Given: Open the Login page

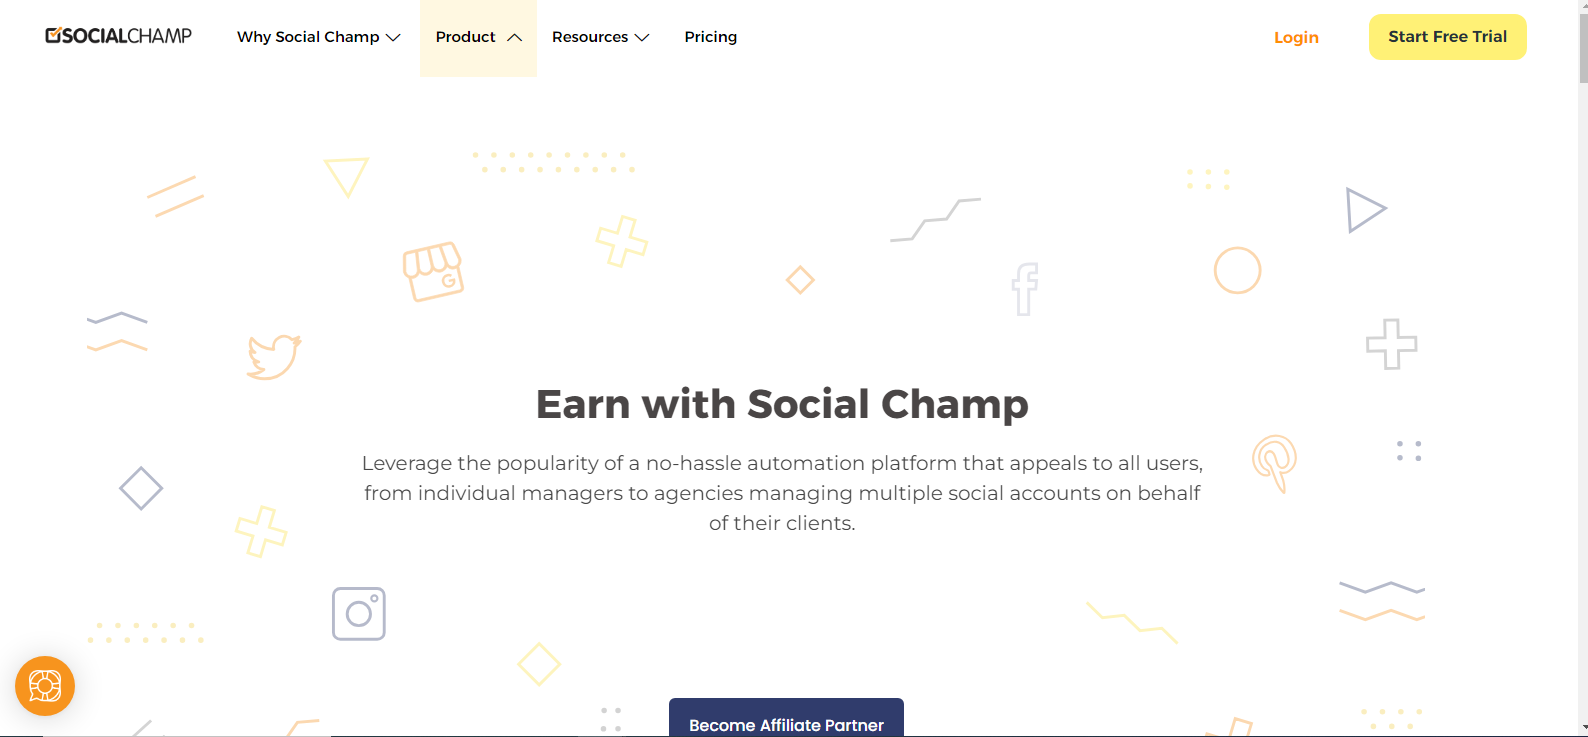Looking at the screenshot, I should point(1296,37).
